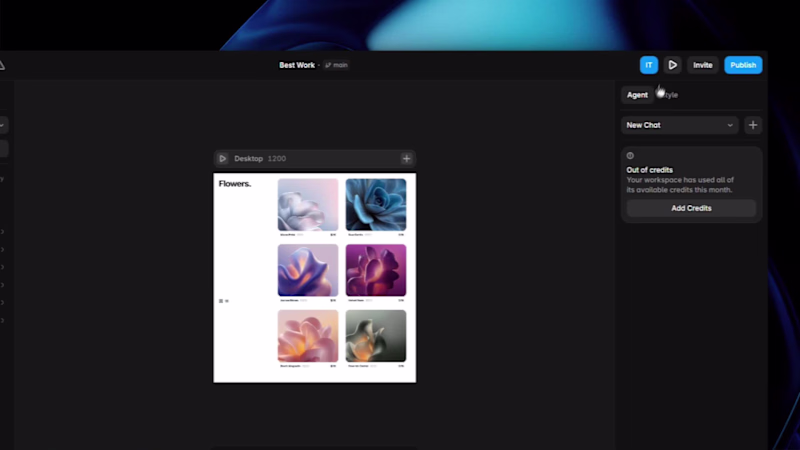Select the magenta velvet flower thumbnail
Screen dimensions: 800x450
click(x=376, y=270)
